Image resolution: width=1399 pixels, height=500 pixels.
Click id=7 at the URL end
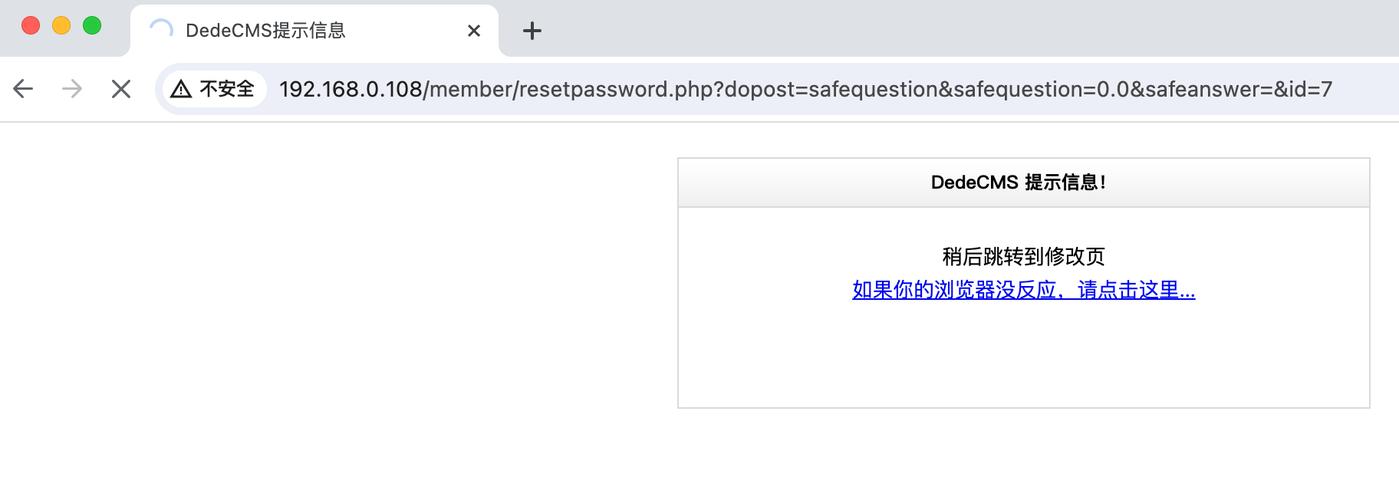pos(1311,89)
